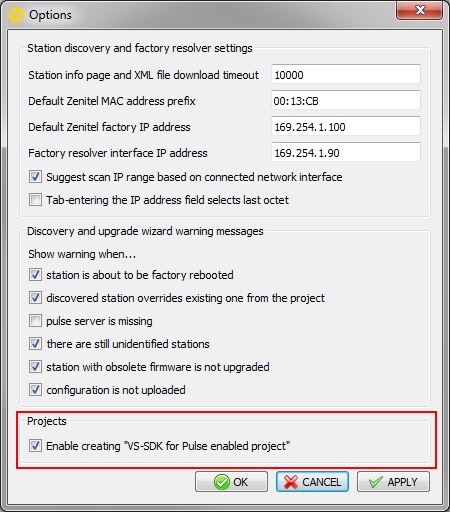
Task: Click the yellow Options app icon
Action: point(15,15)
